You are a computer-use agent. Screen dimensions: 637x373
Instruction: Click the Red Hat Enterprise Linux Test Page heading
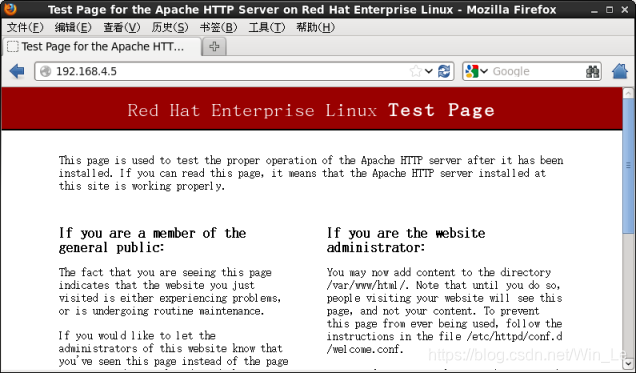[x=311, y=110]
